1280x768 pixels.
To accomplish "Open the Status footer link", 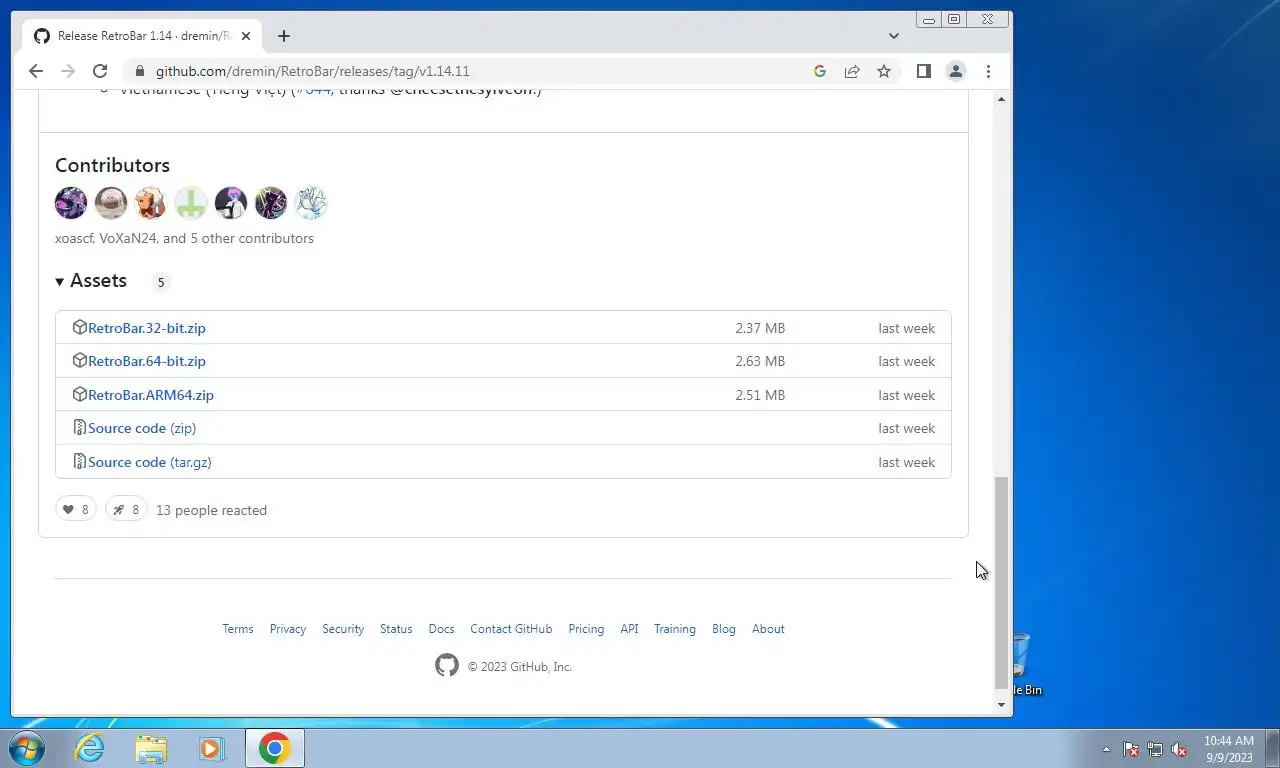I will [396, 629].
